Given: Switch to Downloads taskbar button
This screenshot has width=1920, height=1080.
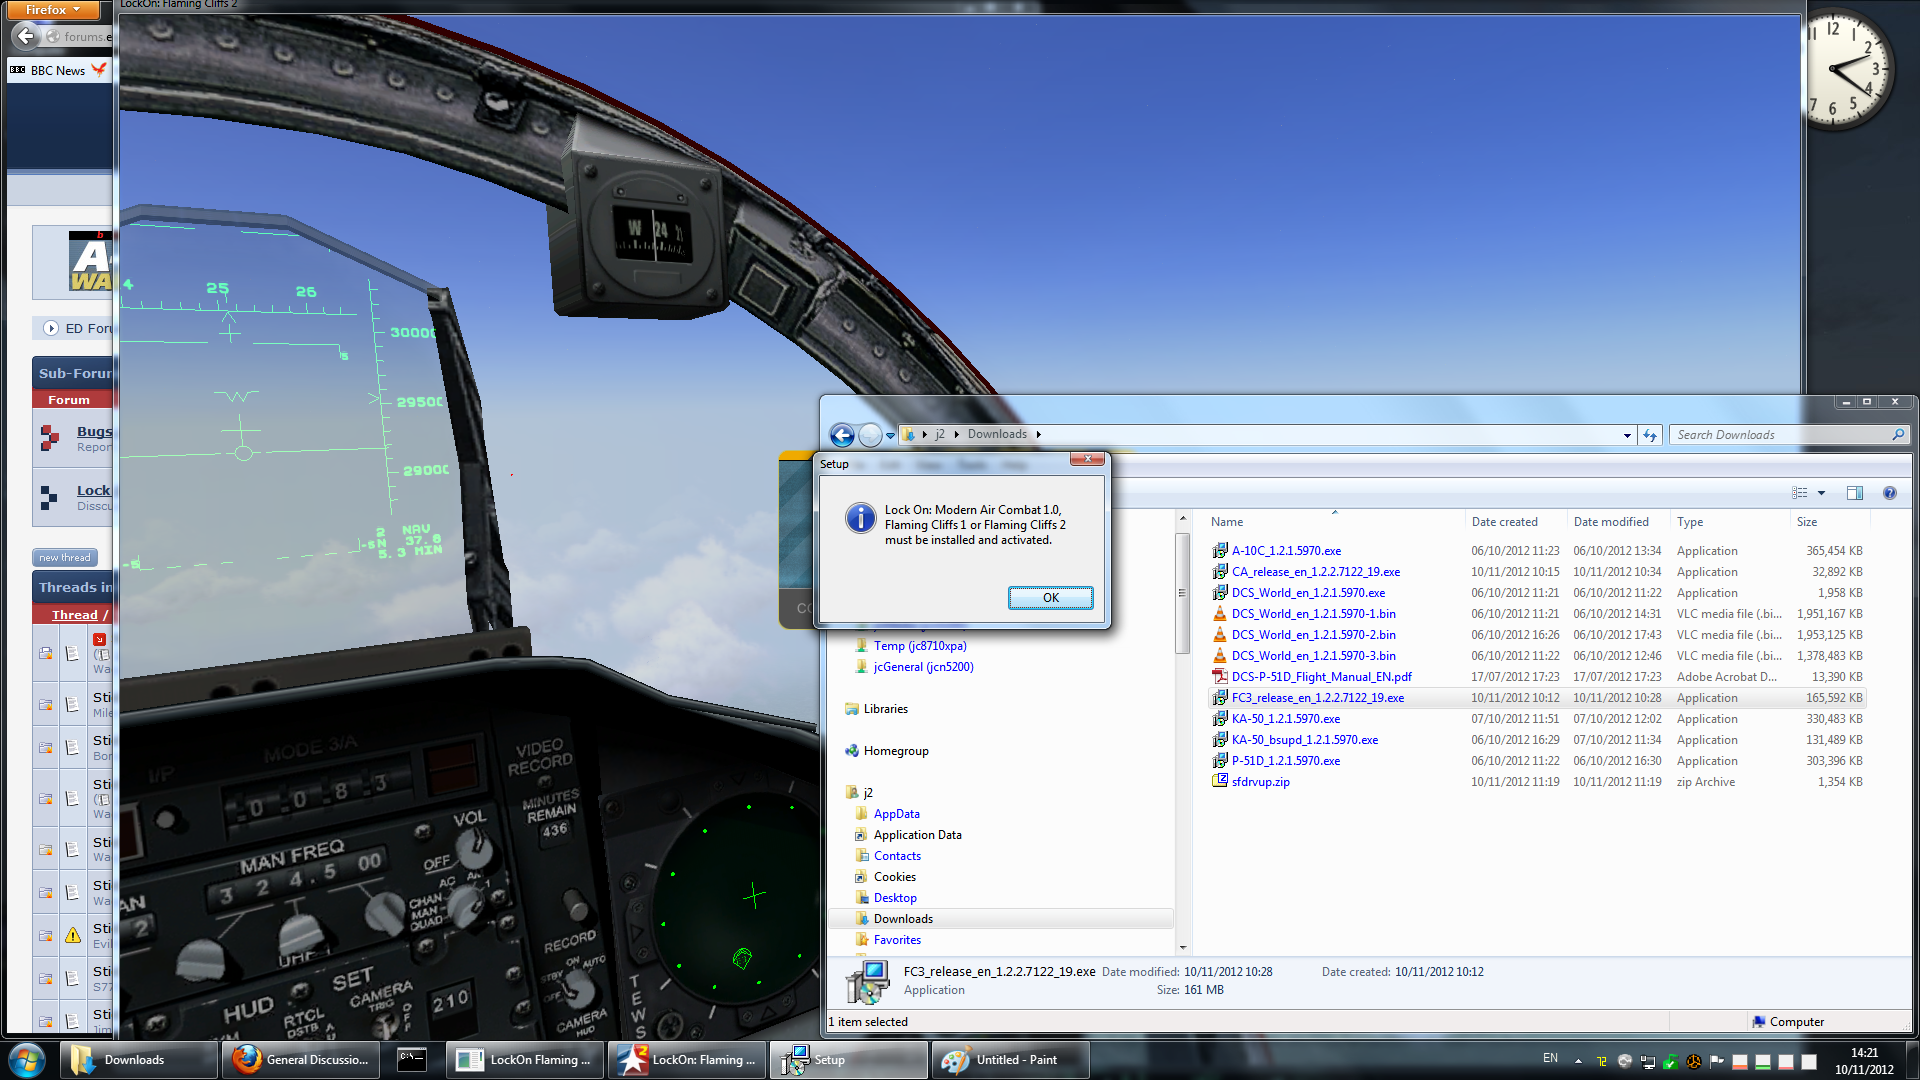Looking at the screenshot, I should [138, 1060].
